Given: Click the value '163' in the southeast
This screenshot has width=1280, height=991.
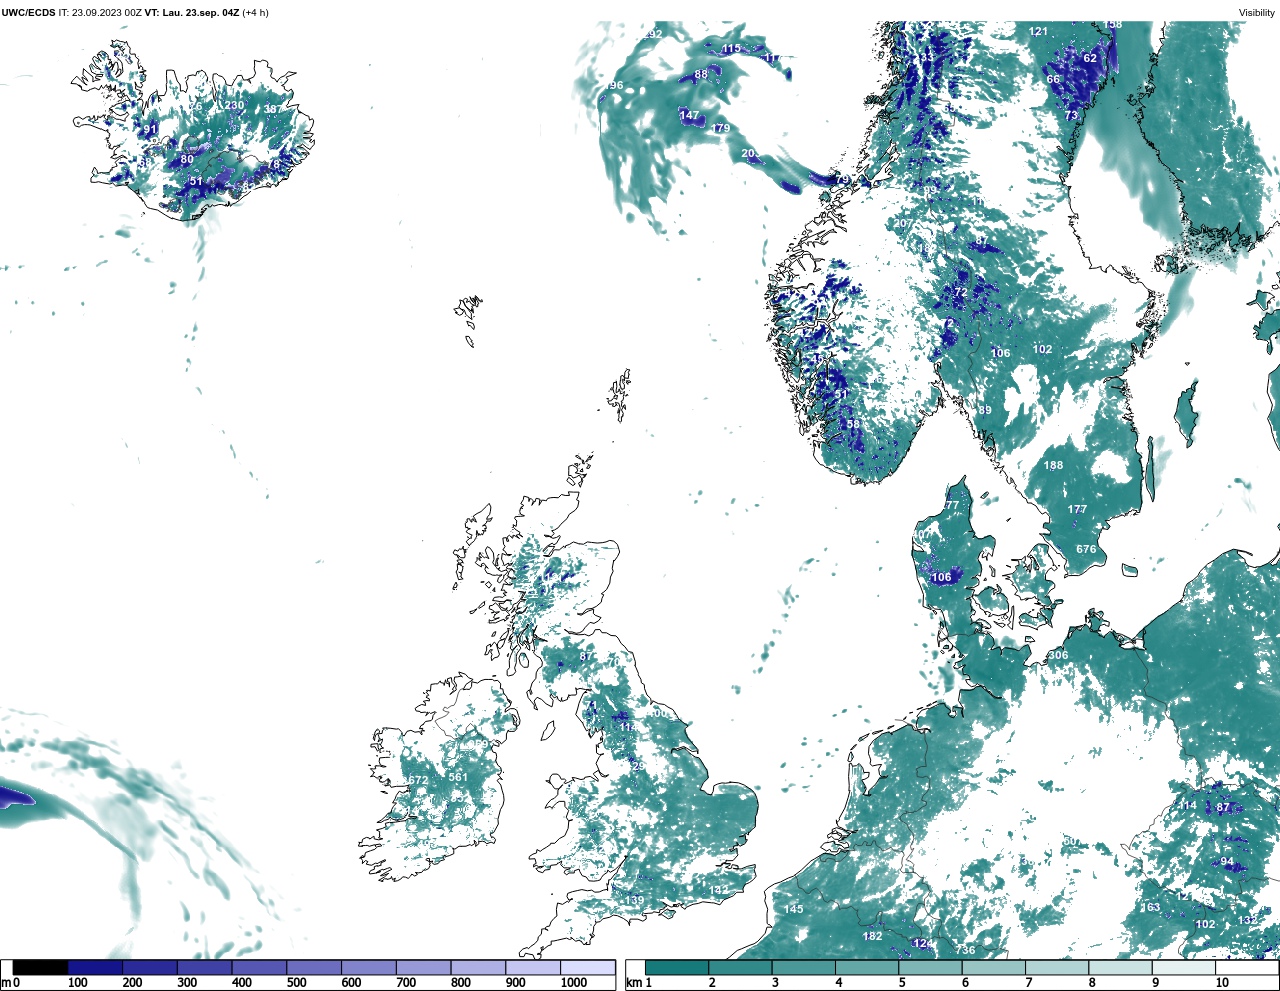Looking at the screenshot, I should tap(1151, 908).
